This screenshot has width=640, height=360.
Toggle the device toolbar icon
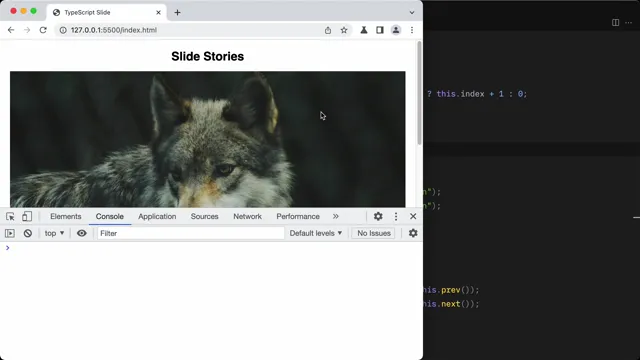coord(27,217)
